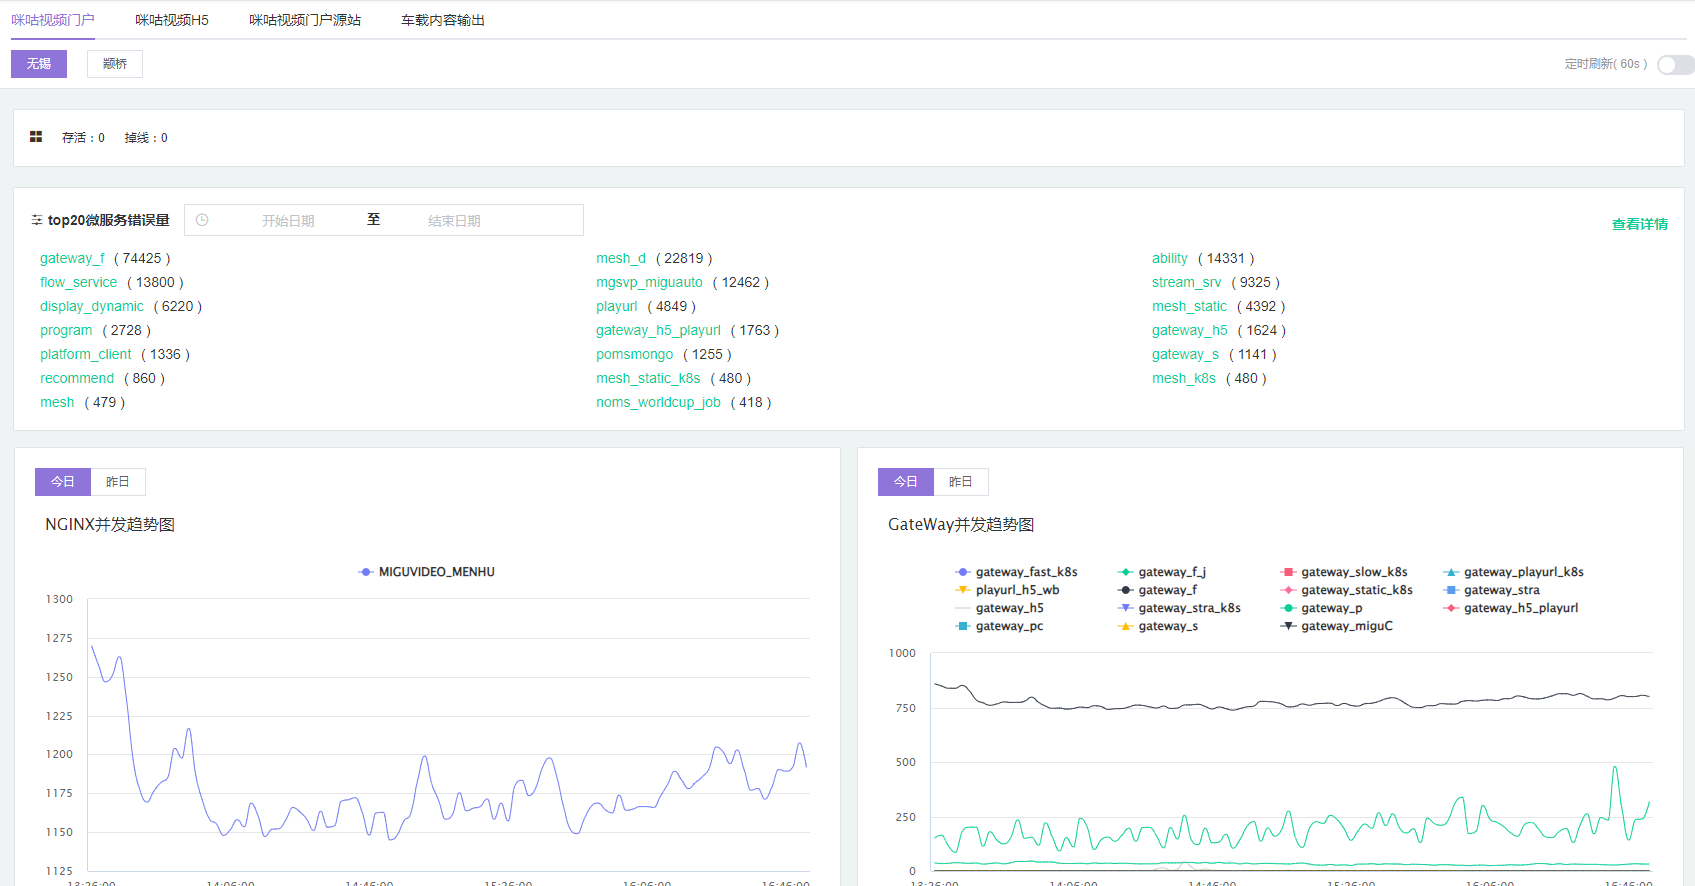Open platform_client error link
1695x886 pixels.
point(86,354)
